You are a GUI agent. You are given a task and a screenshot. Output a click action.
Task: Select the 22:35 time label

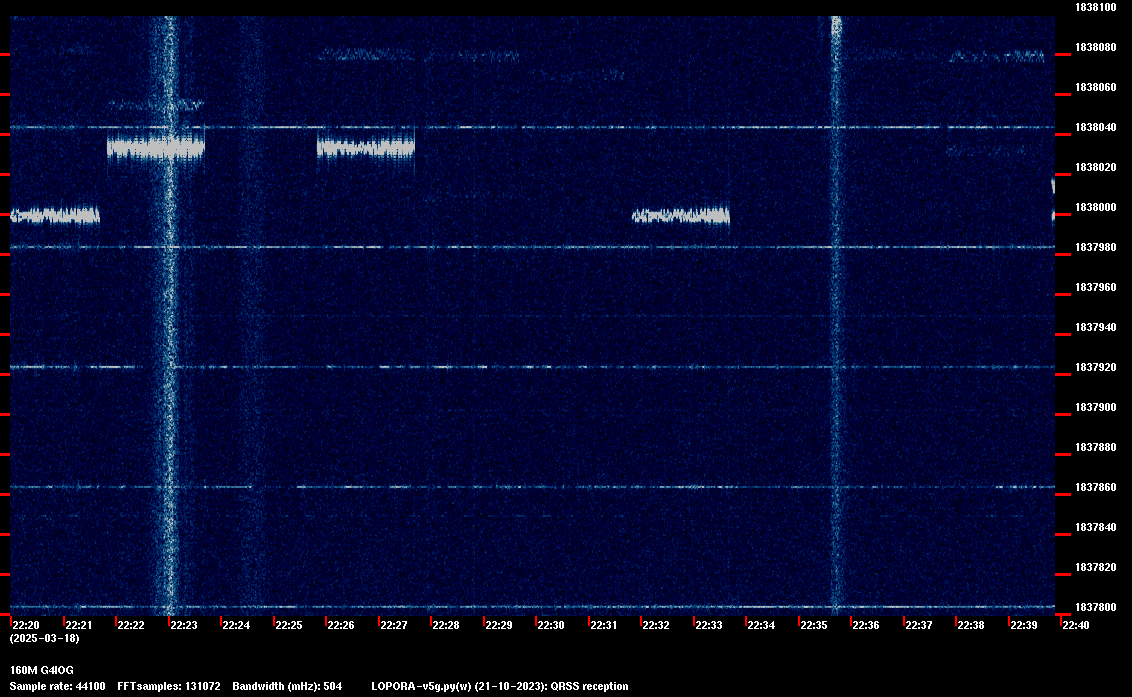tap(814, 625)
